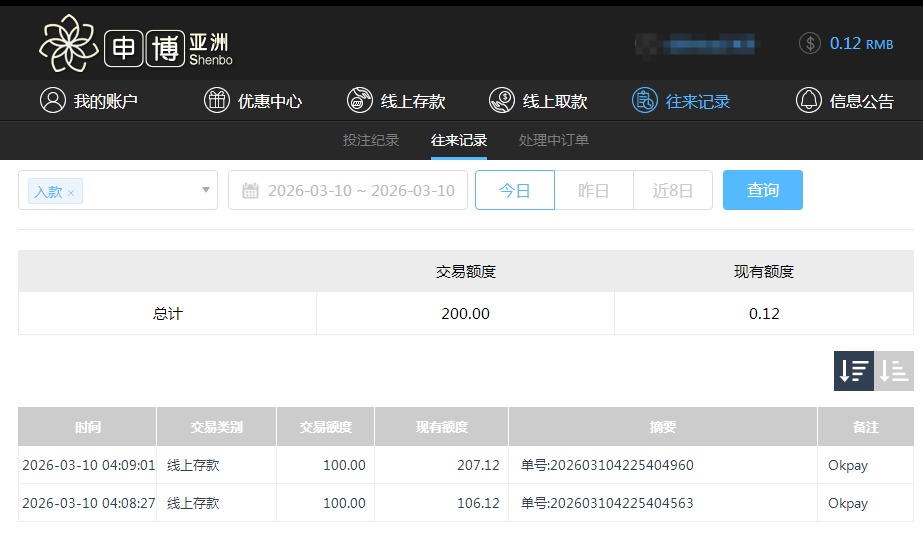The height and width of the screenshot is (537, 923).
Task: Open 线上存款 menu item
Action: (396, 101)
